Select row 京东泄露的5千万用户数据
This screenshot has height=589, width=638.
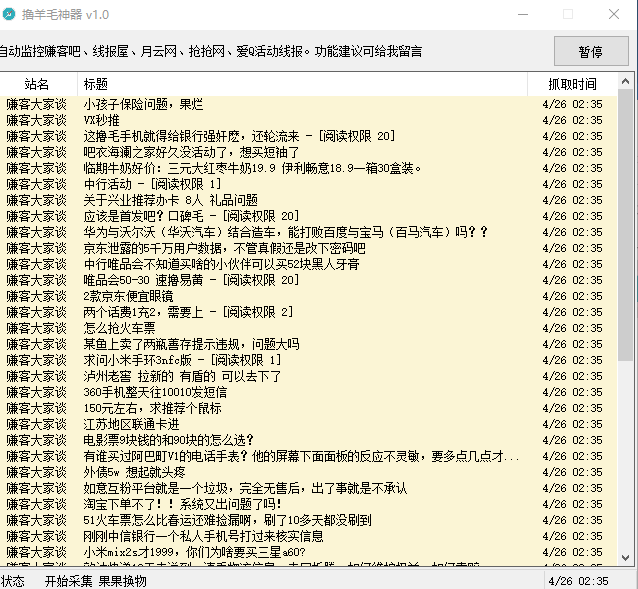pos(308,248)
